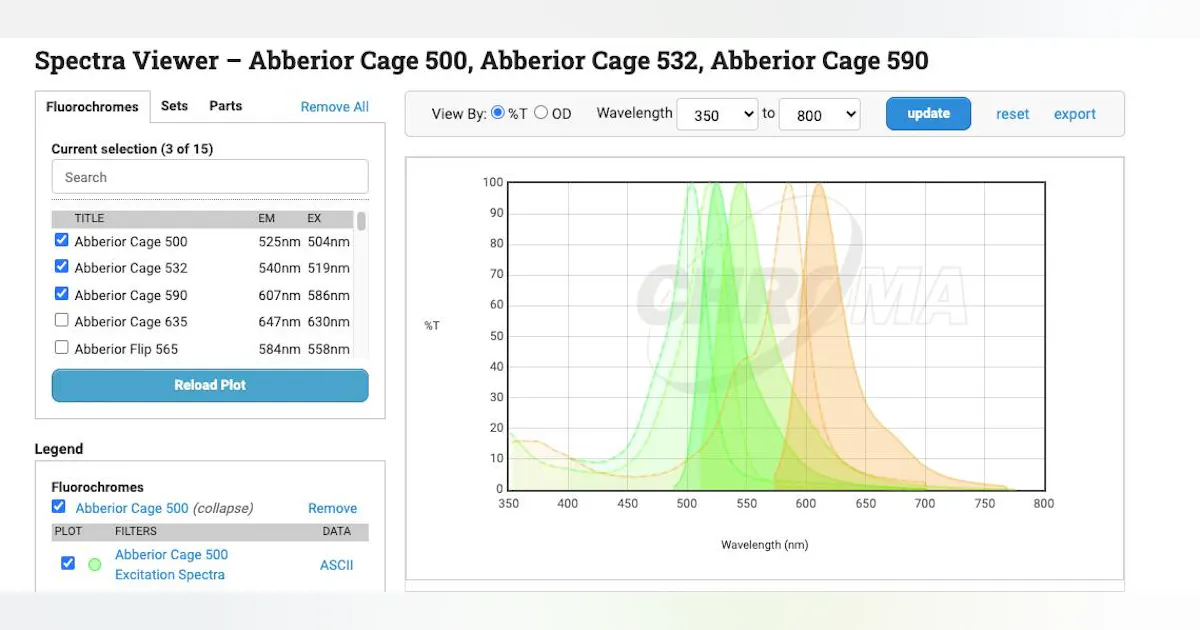1200x630 pixels.
Task: Uncheck Abberior Cage 500 in the list
Action: click(x=61, y=239)
